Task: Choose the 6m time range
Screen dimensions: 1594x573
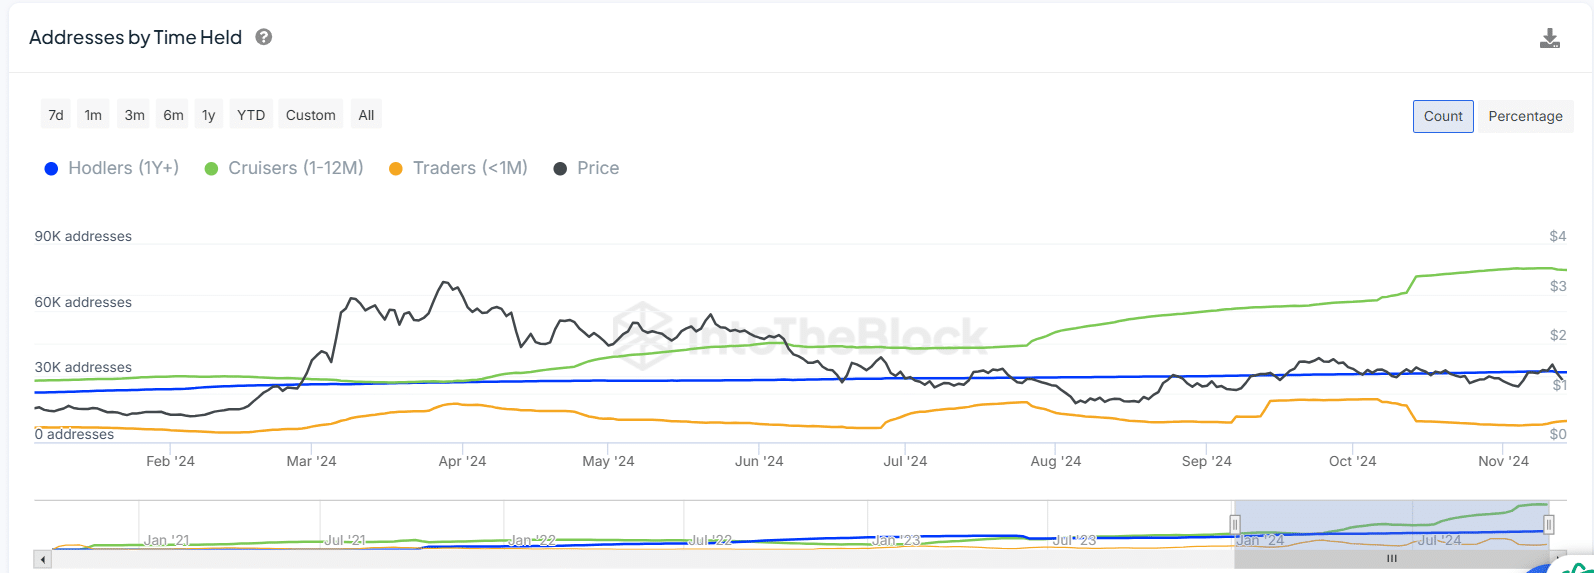Action: pos(173,115)
